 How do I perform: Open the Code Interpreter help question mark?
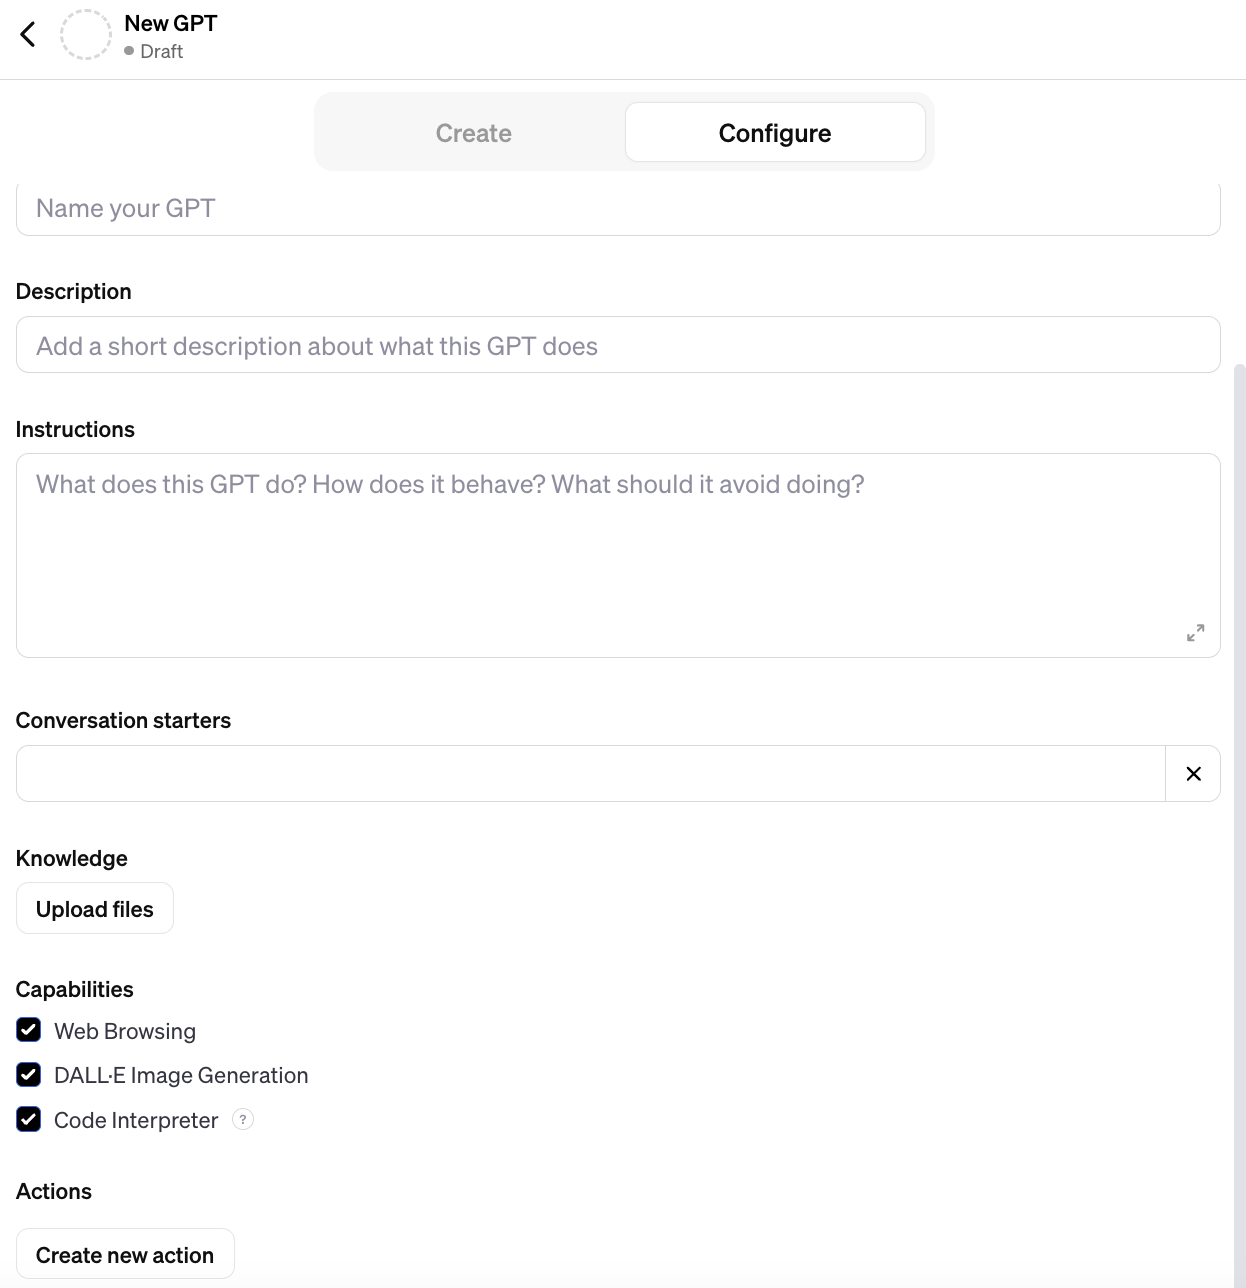pyautogui.click(x=242, y=1119)
